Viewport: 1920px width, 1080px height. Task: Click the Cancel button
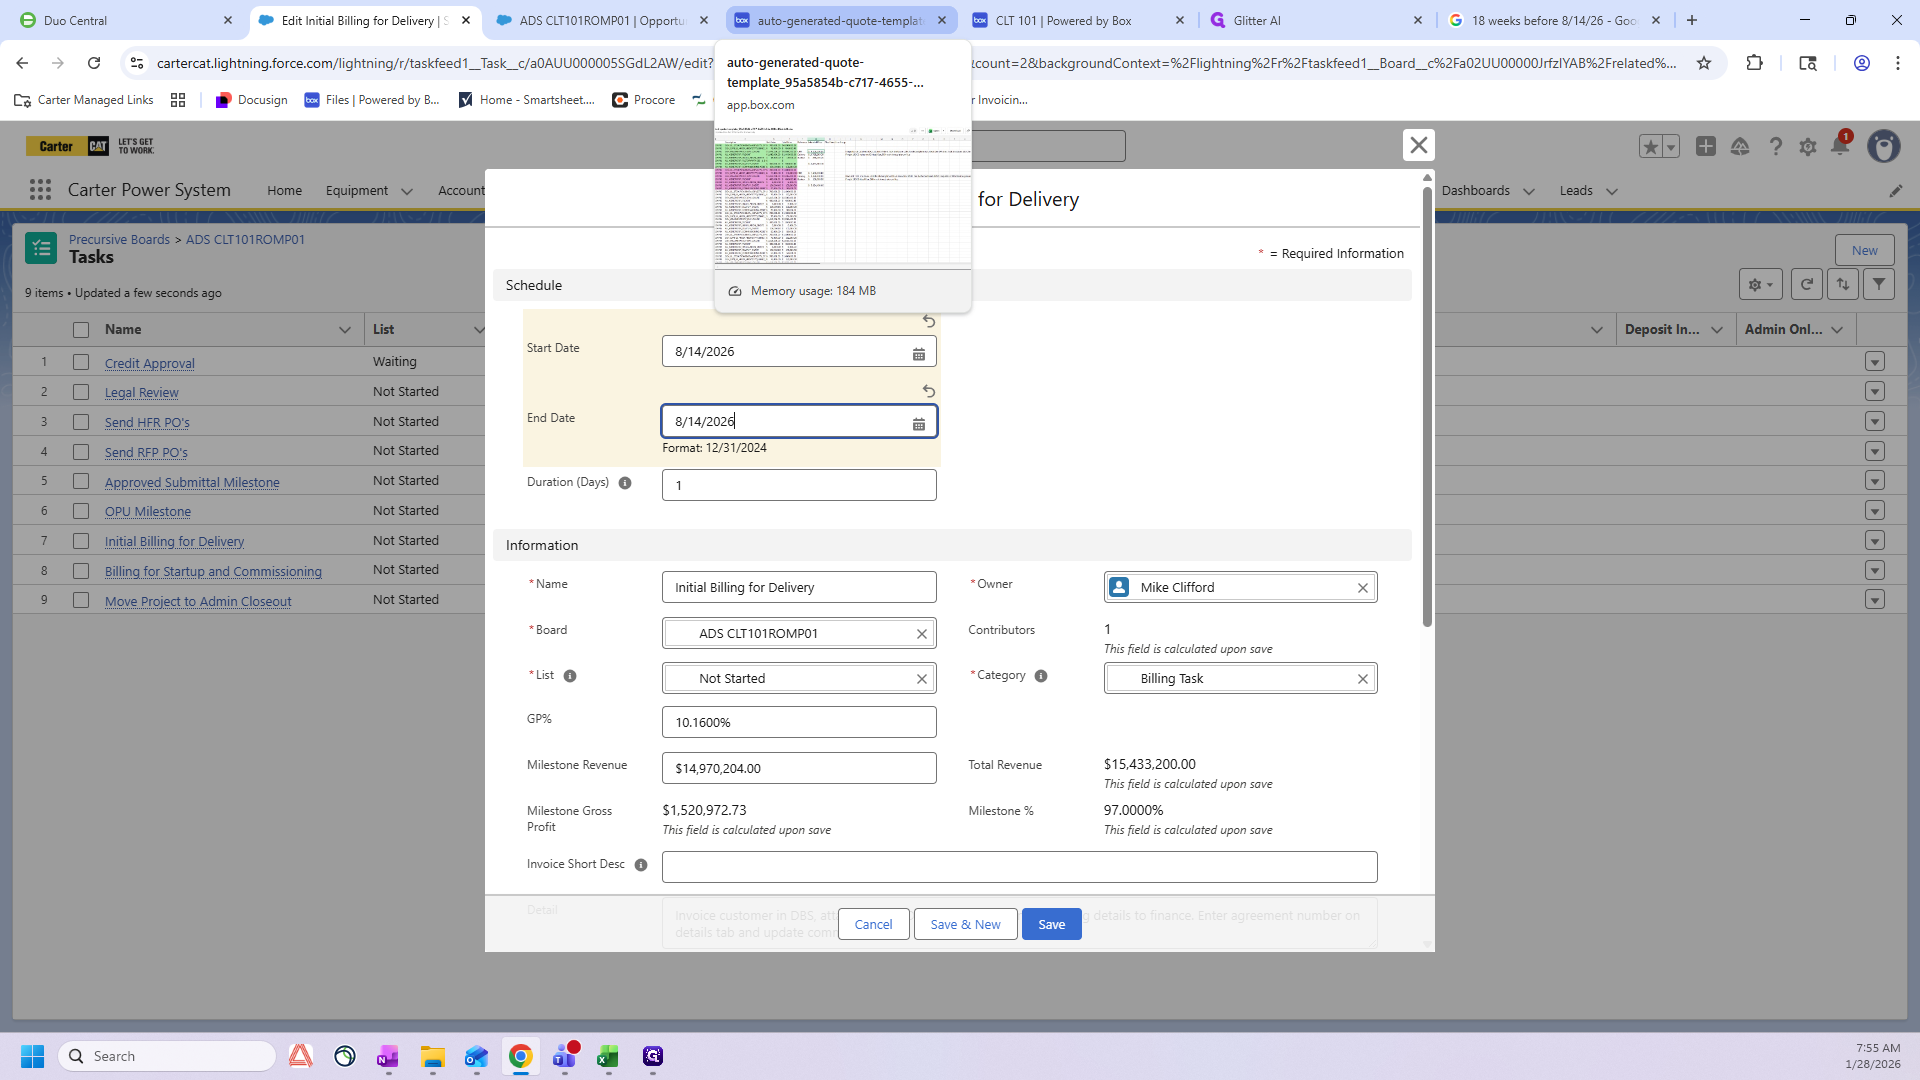point(873,924)
